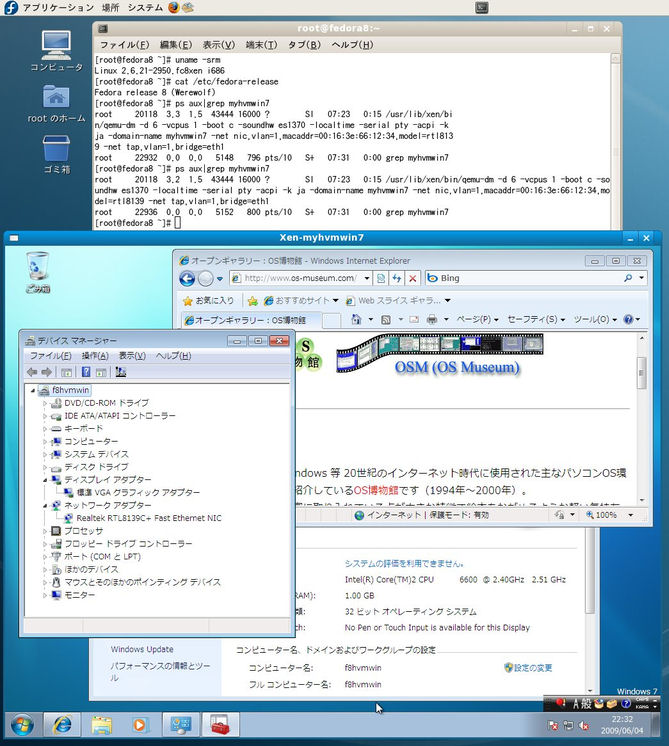Click the volume icon in Windows tray
Viewport: 669px width, 746px height.
point(583,726)
